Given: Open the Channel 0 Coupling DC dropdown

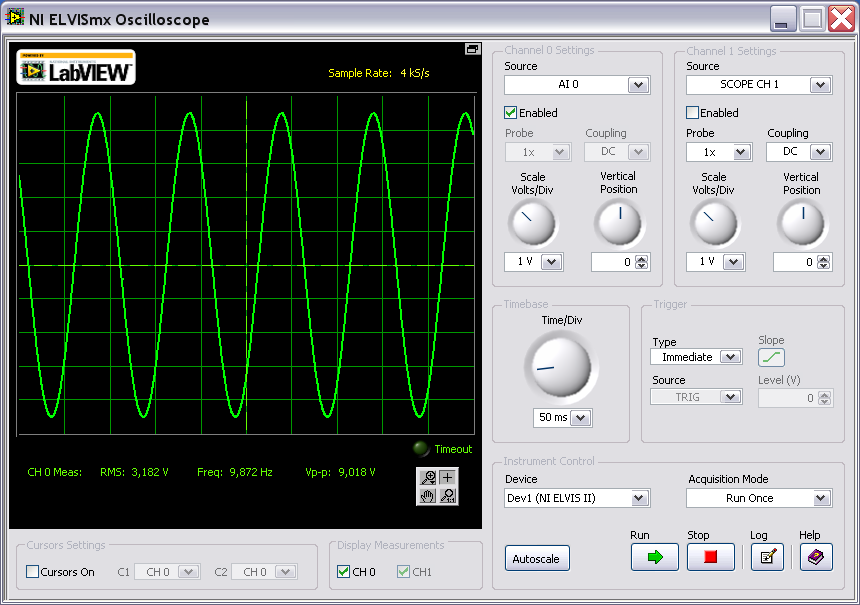Looking at the screenshot, I should point(618,152).
